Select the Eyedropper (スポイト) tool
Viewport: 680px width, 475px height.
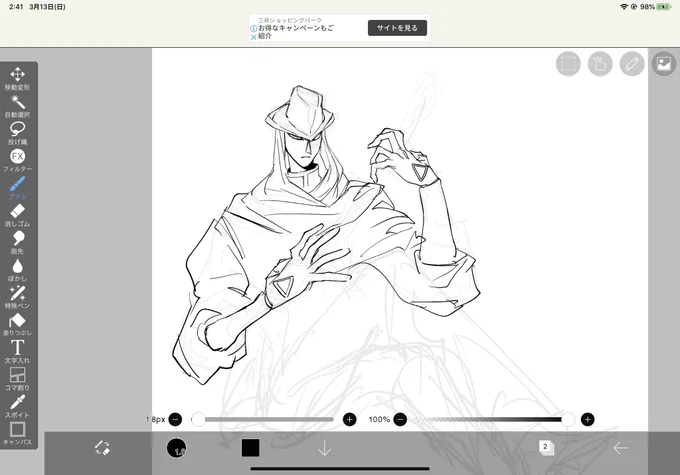point(17,406)
